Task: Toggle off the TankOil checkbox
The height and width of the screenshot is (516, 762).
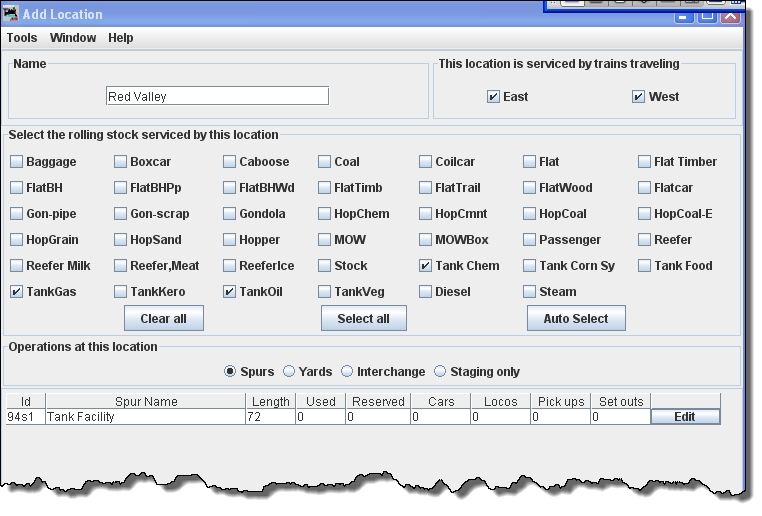Action: (x=230, y=292)
